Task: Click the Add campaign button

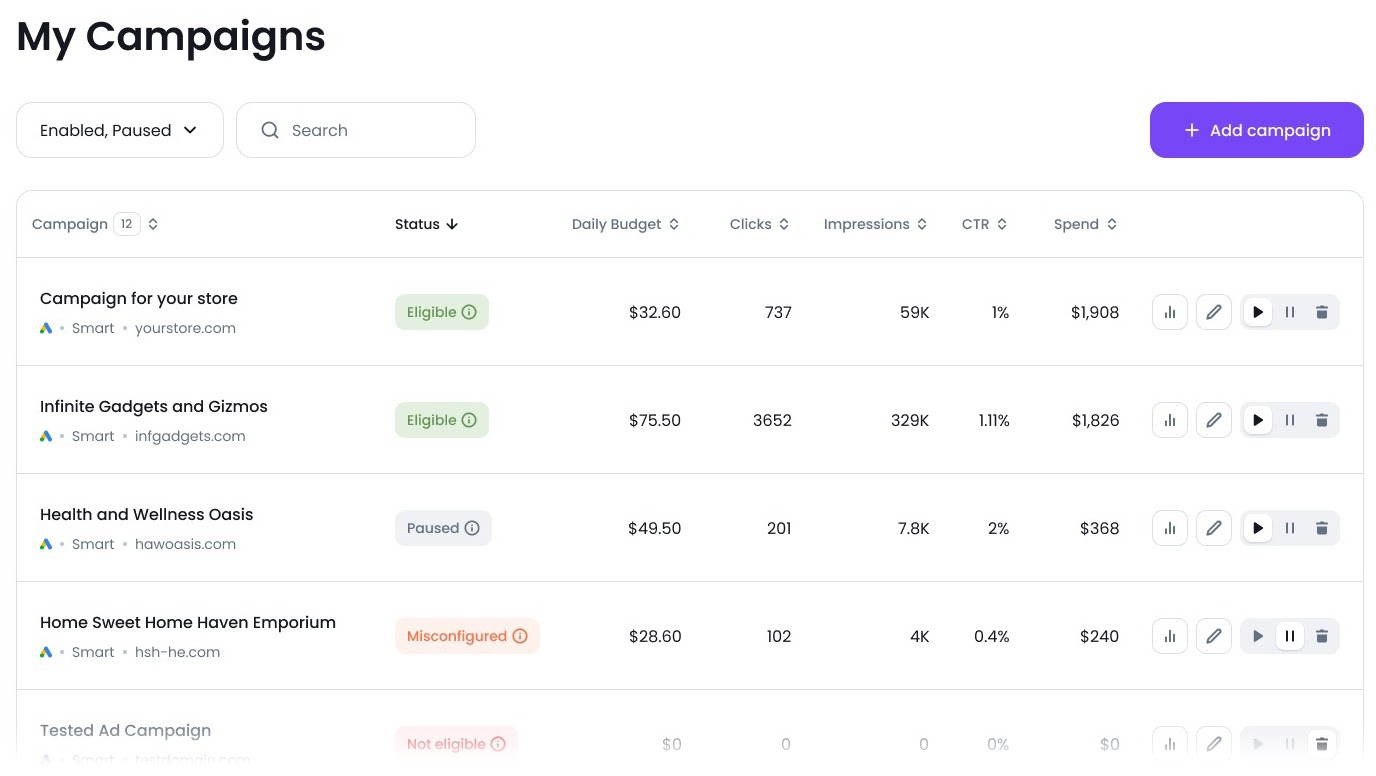Action: [1256, 130]
